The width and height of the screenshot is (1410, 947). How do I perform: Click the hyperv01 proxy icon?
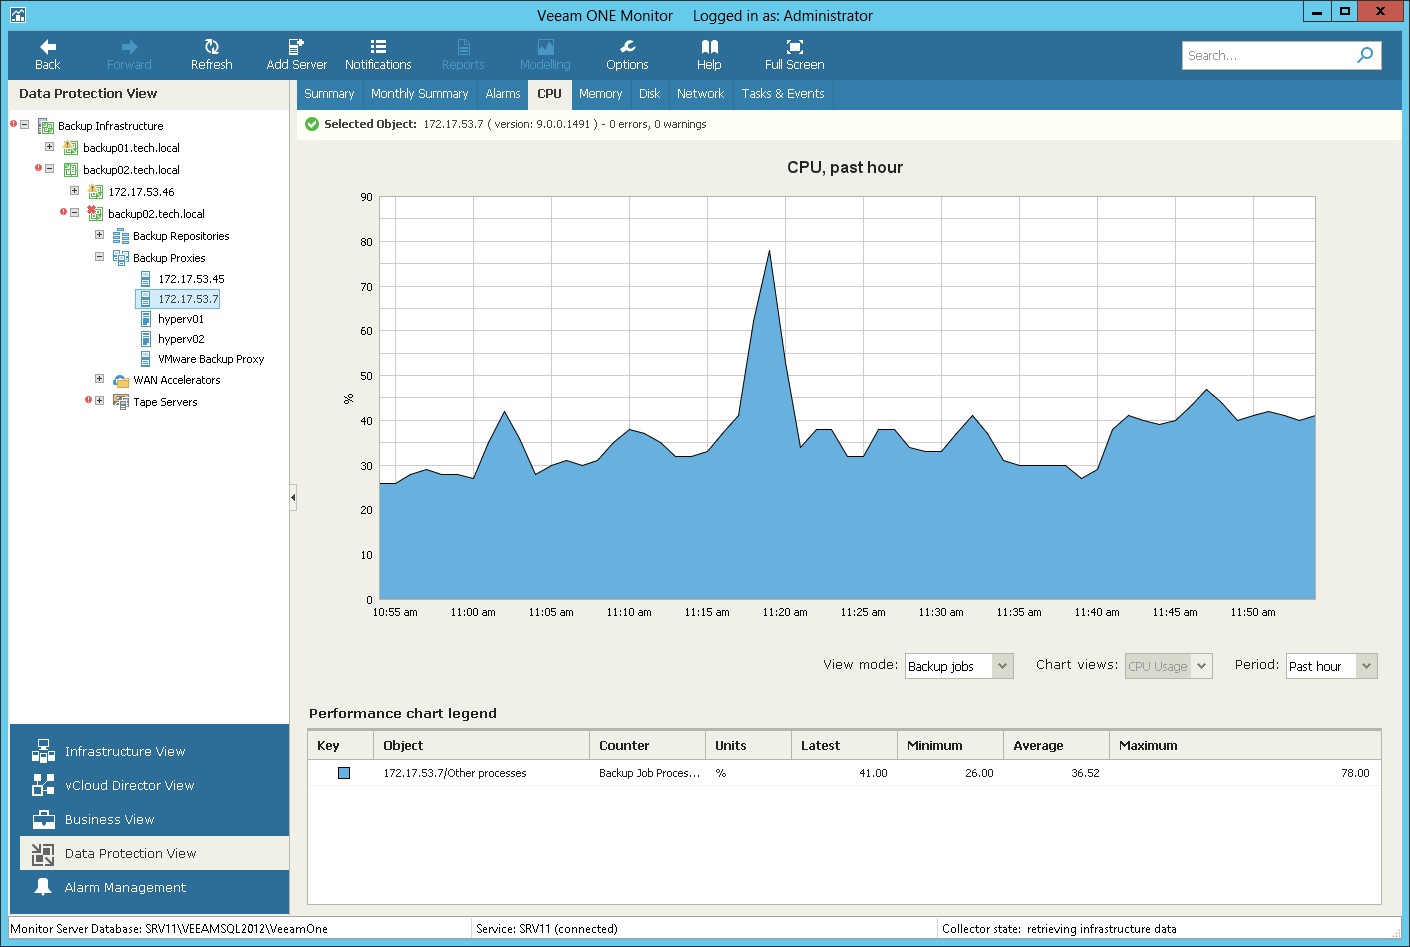click(146, 319)
